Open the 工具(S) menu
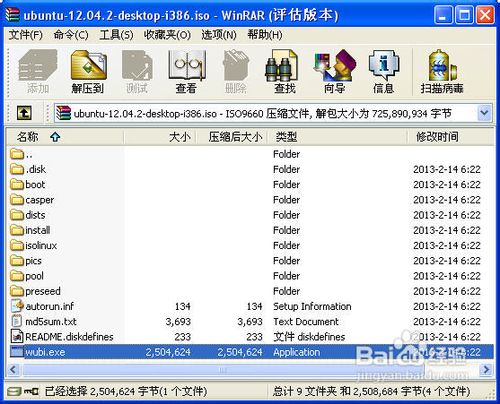500x404 pixels. 116,35
